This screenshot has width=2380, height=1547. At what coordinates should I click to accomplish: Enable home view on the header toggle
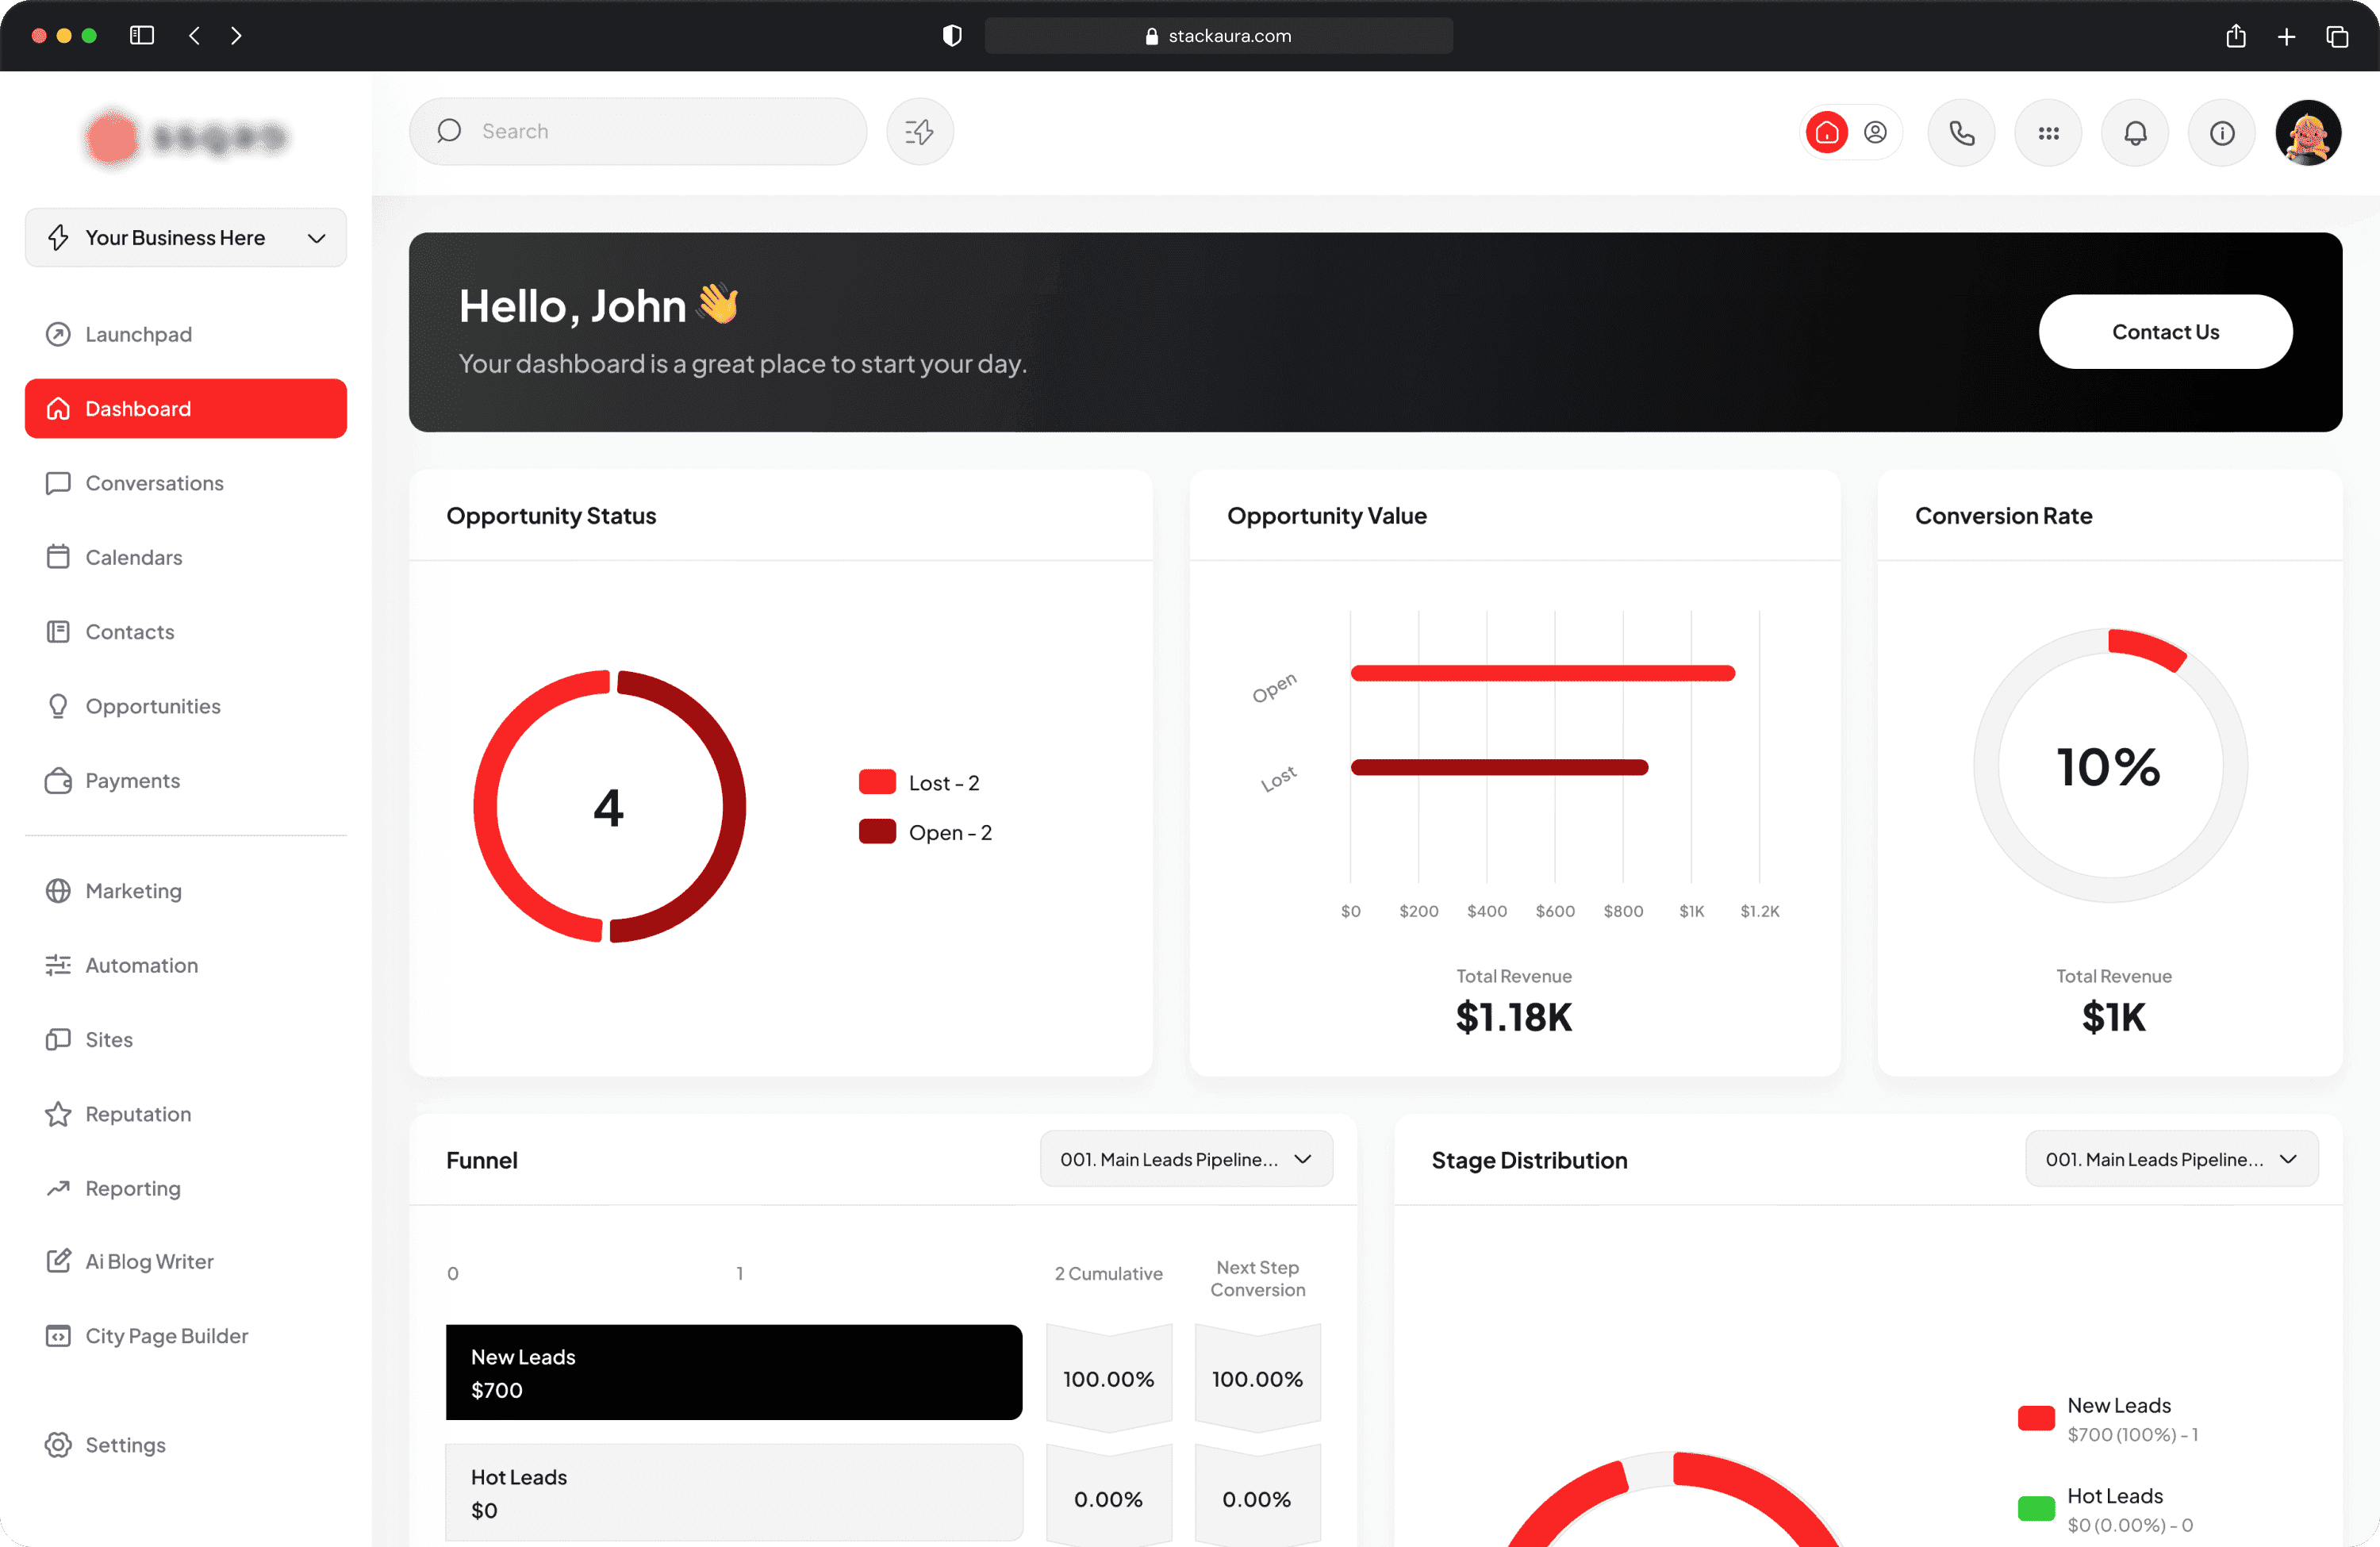[1825, 131]
